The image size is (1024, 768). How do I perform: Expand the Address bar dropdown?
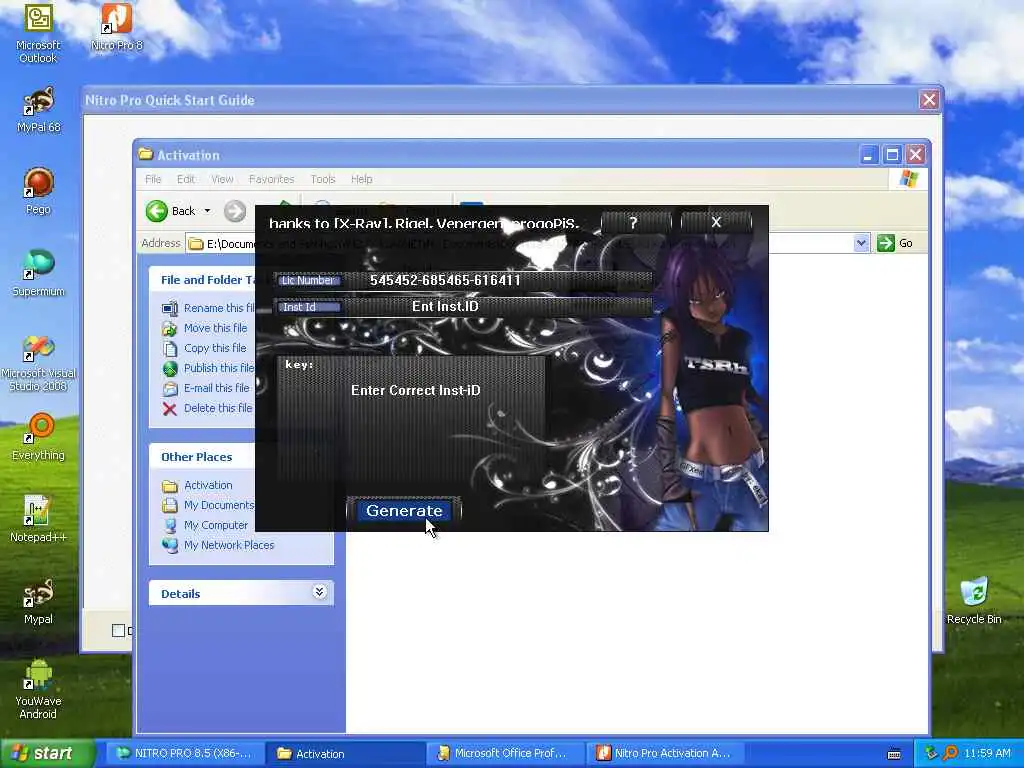point(861,243)
